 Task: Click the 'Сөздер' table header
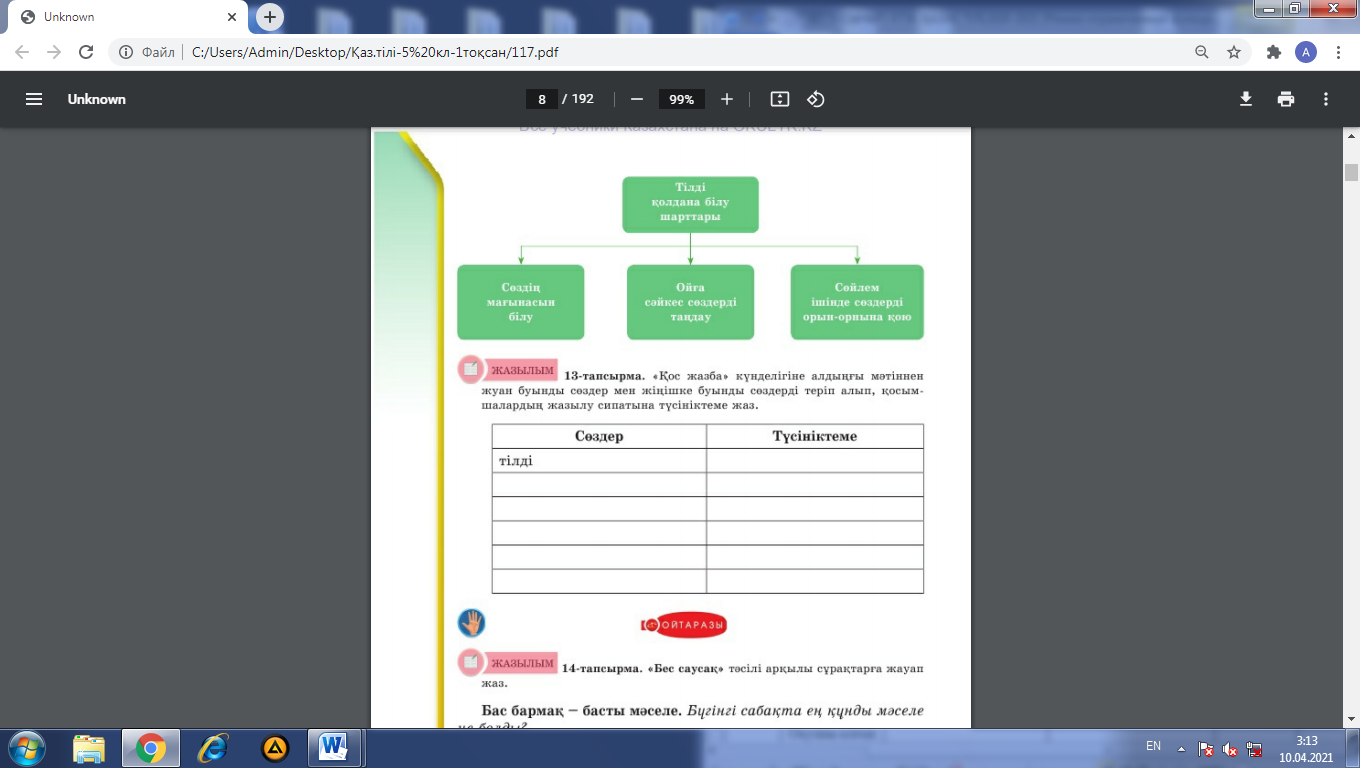[x=599, y=436]
